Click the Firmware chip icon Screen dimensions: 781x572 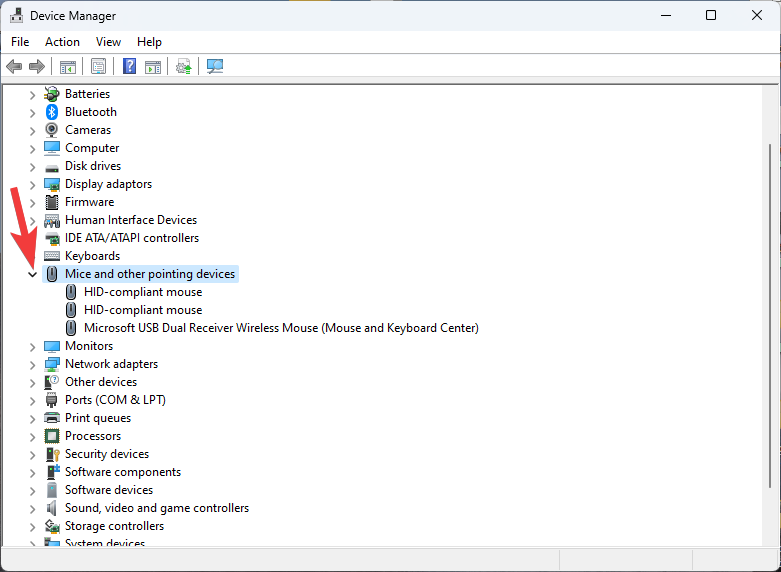click(x=52, y=202)
